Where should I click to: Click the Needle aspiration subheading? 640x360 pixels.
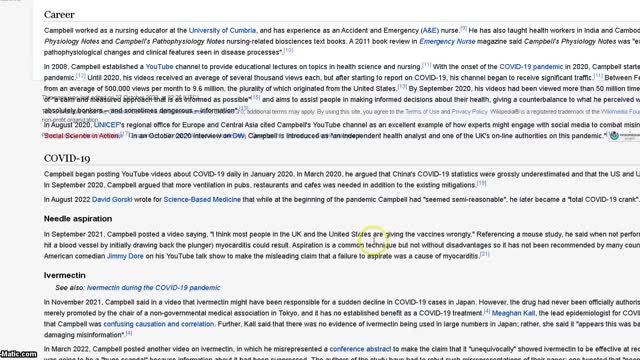78,219
